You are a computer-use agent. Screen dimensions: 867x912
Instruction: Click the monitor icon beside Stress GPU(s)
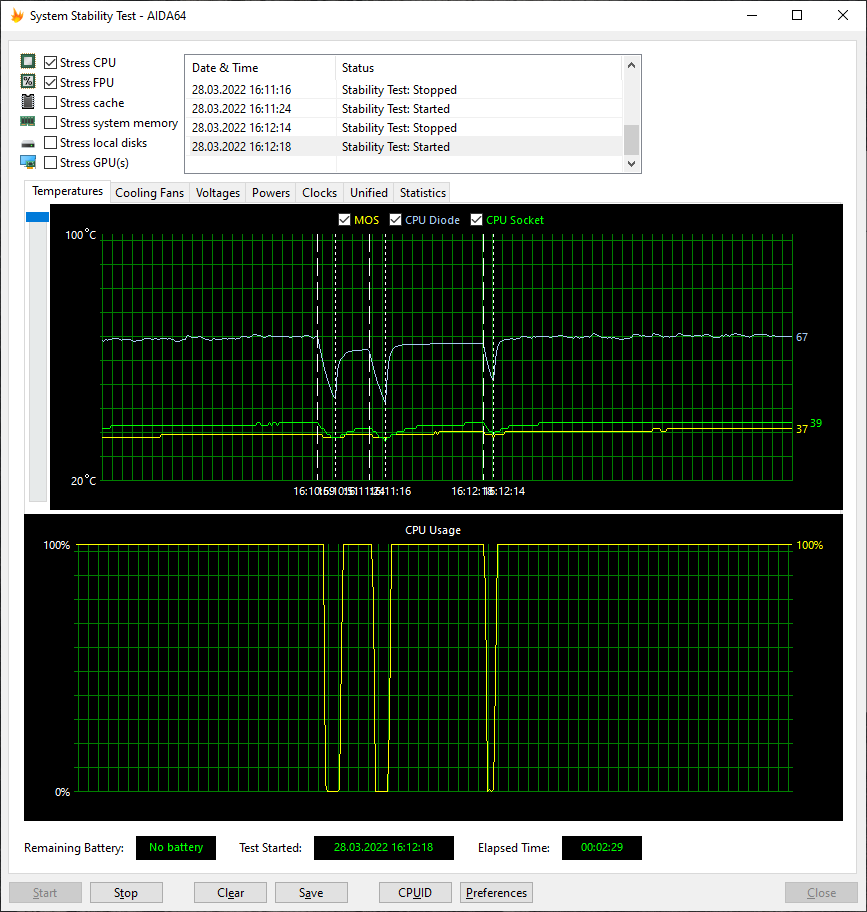(28, 162)
